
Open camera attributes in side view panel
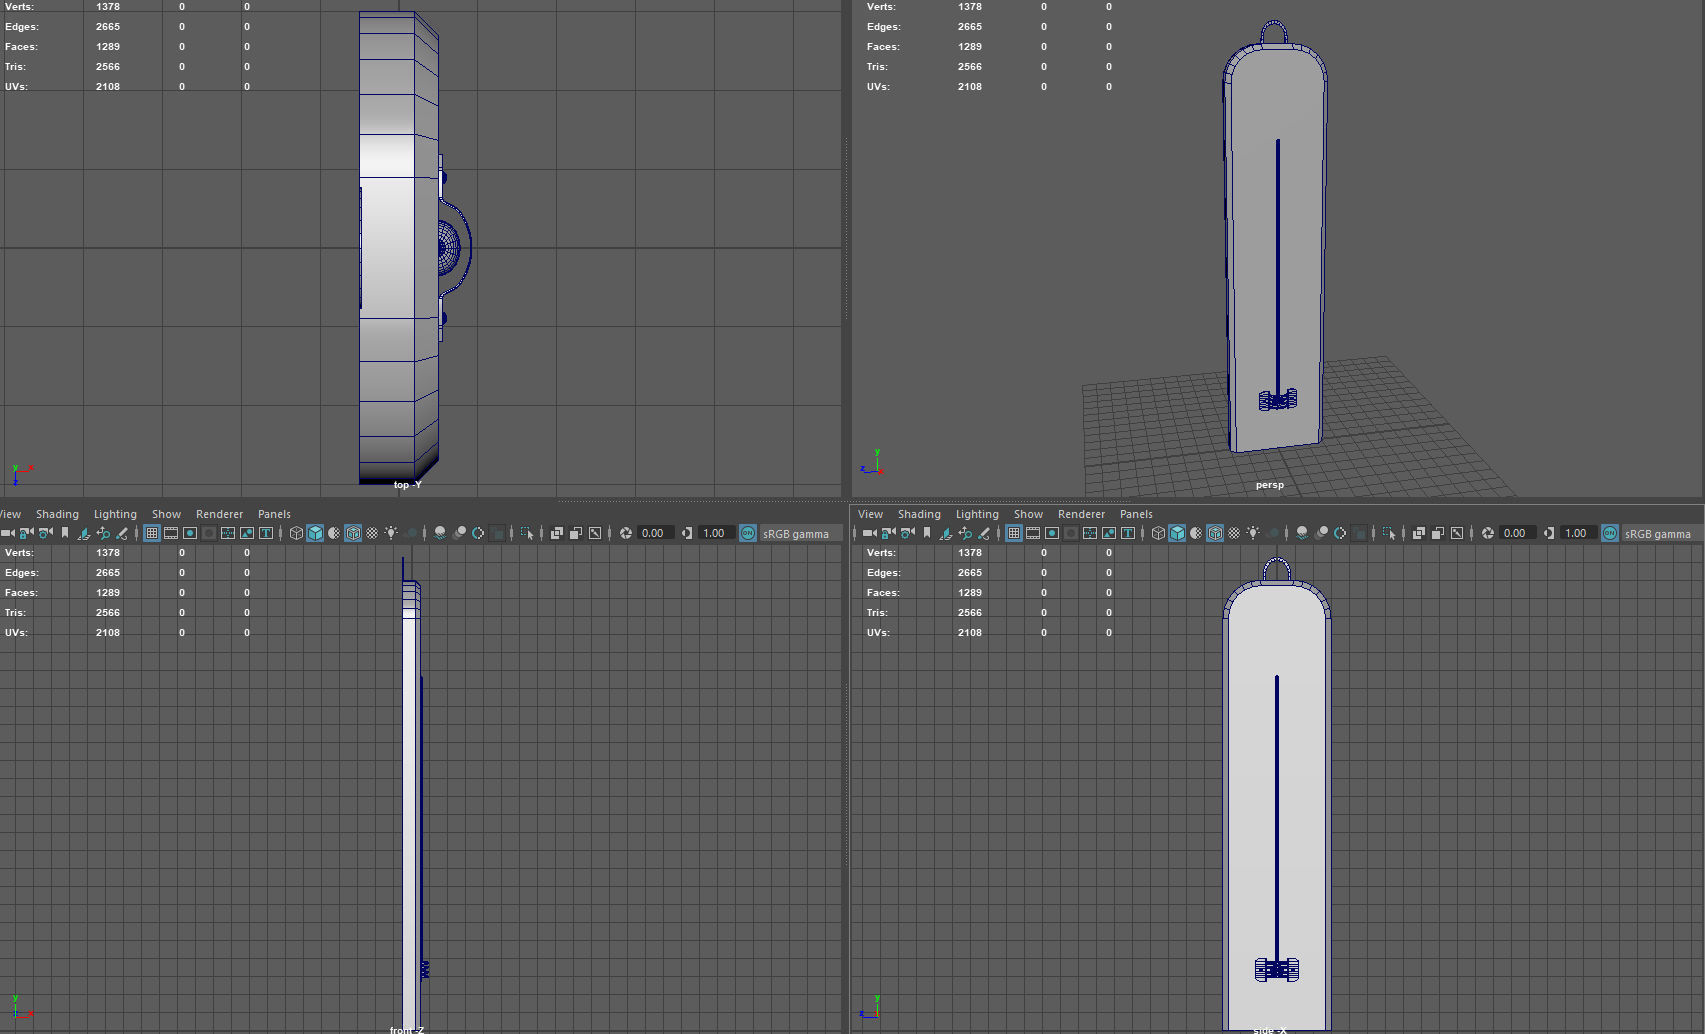click(x=907, y=533)
